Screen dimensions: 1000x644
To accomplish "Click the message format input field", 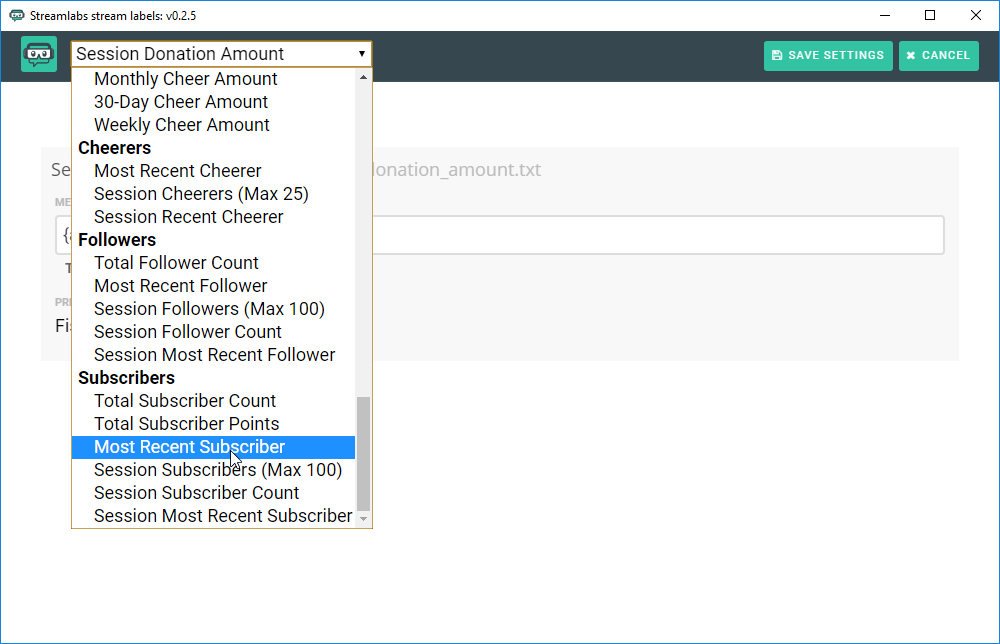I will (500, 235).
